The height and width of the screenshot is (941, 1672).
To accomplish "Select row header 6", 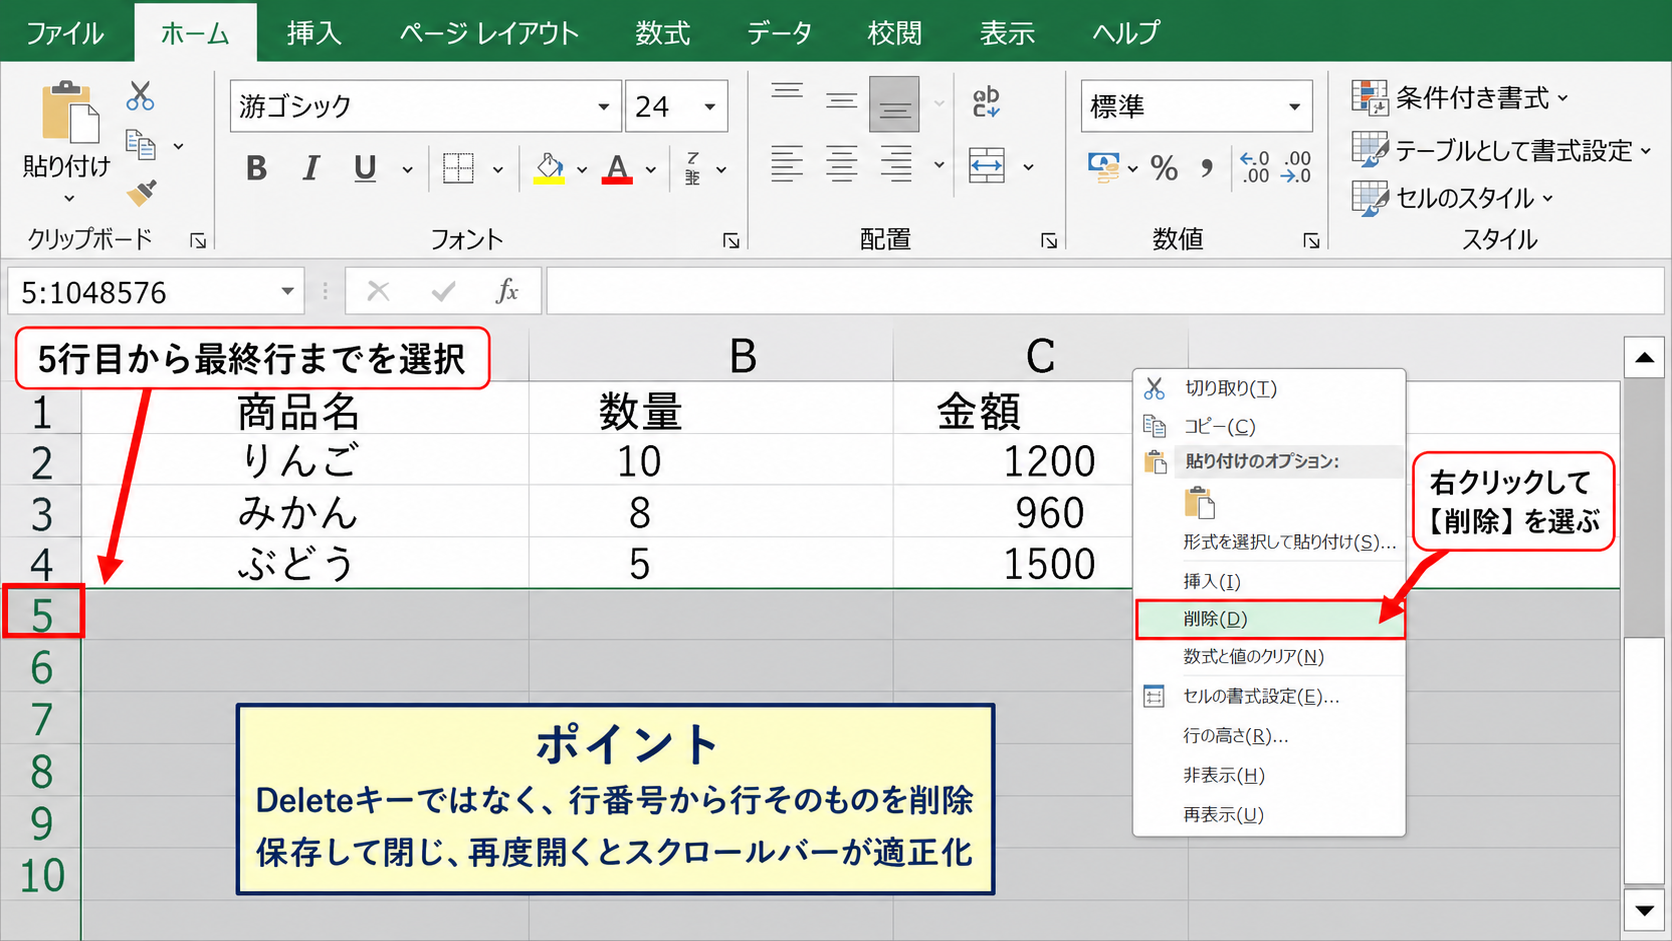I will point(41,667).
